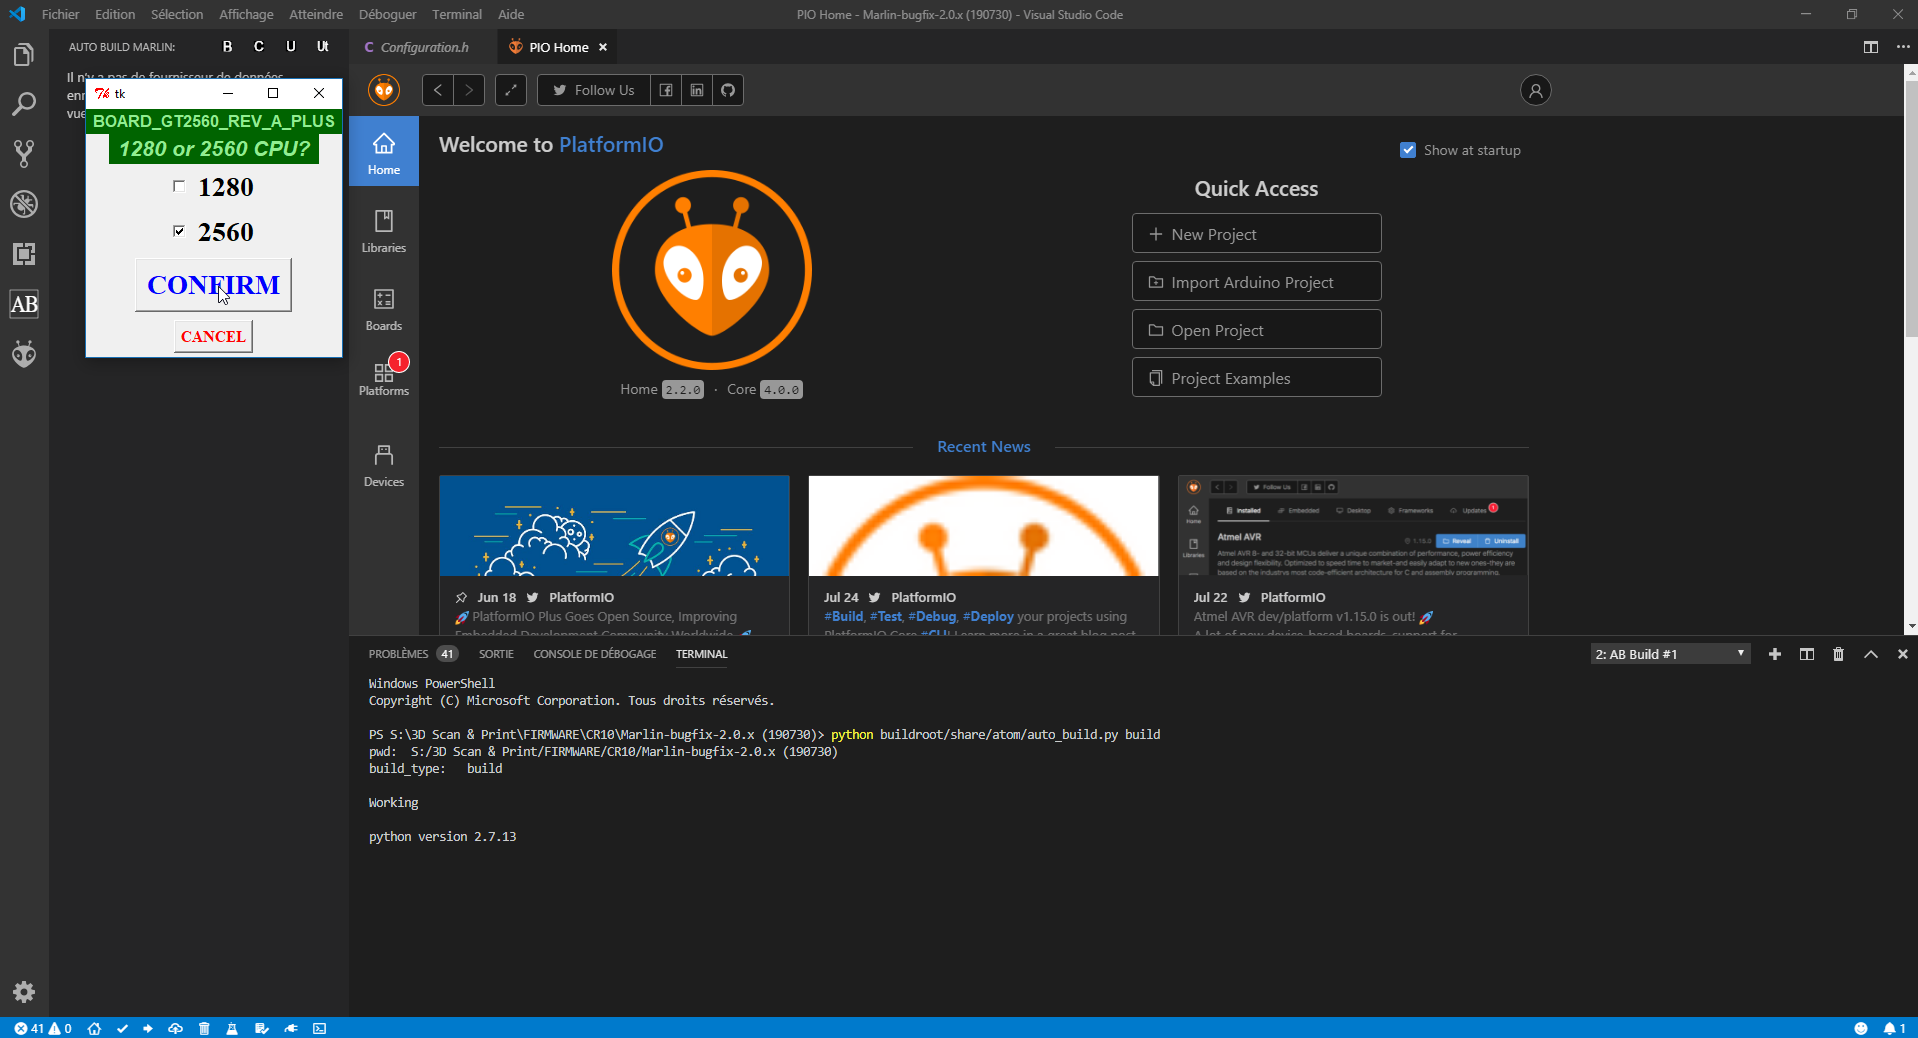
Task: Open the Auto Build Marlin (AB) view
Action: coord(24,304)
